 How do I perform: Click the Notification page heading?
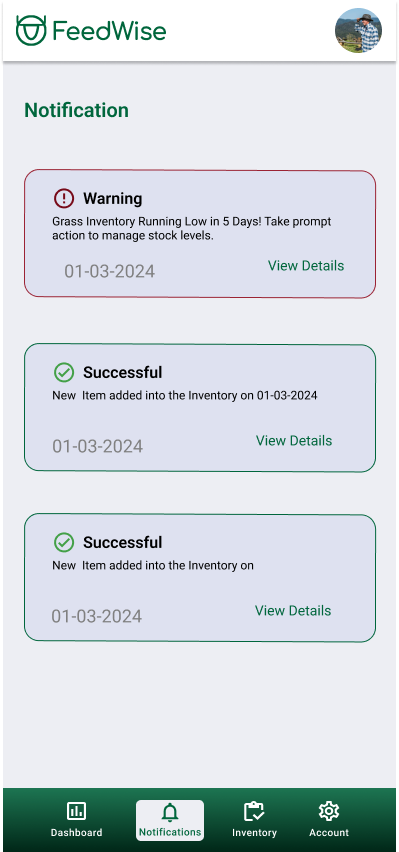coord(77,110)
